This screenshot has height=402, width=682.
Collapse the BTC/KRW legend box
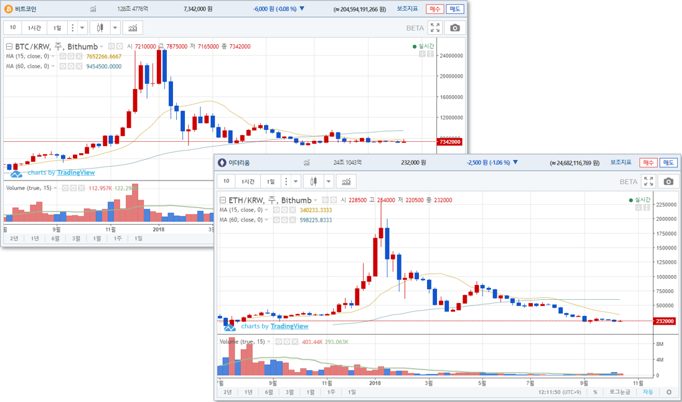tap(9, 47)
